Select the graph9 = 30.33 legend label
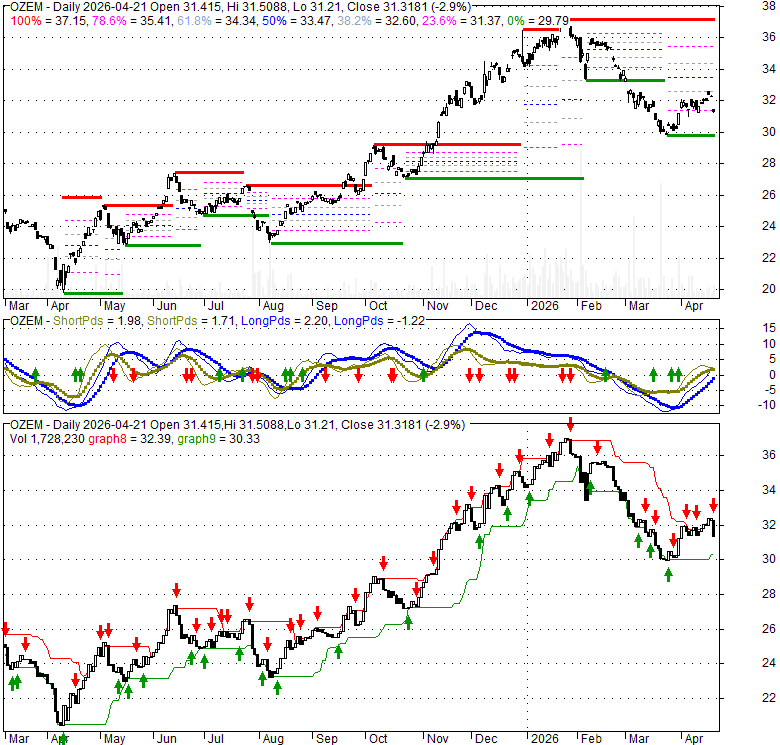The width and height of the screenshot is (780, 745). pos(218,439)
